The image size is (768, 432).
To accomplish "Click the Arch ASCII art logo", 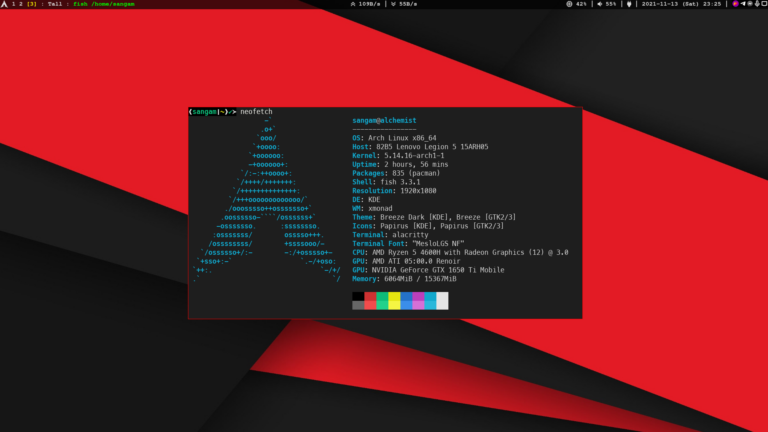I will [267, 200].
